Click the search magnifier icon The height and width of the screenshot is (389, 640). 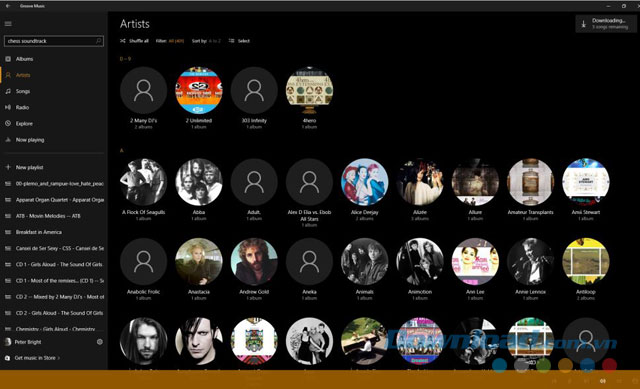point(98,41)
